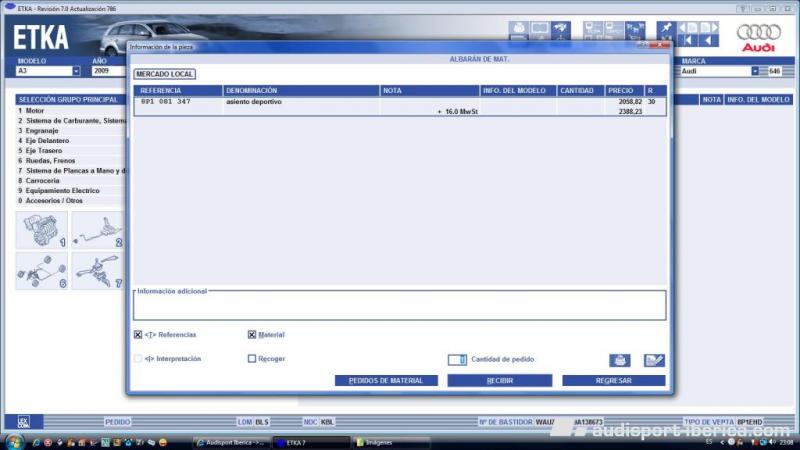Click the LEX.COM icon in the status bar

click(x=23, y=422)
